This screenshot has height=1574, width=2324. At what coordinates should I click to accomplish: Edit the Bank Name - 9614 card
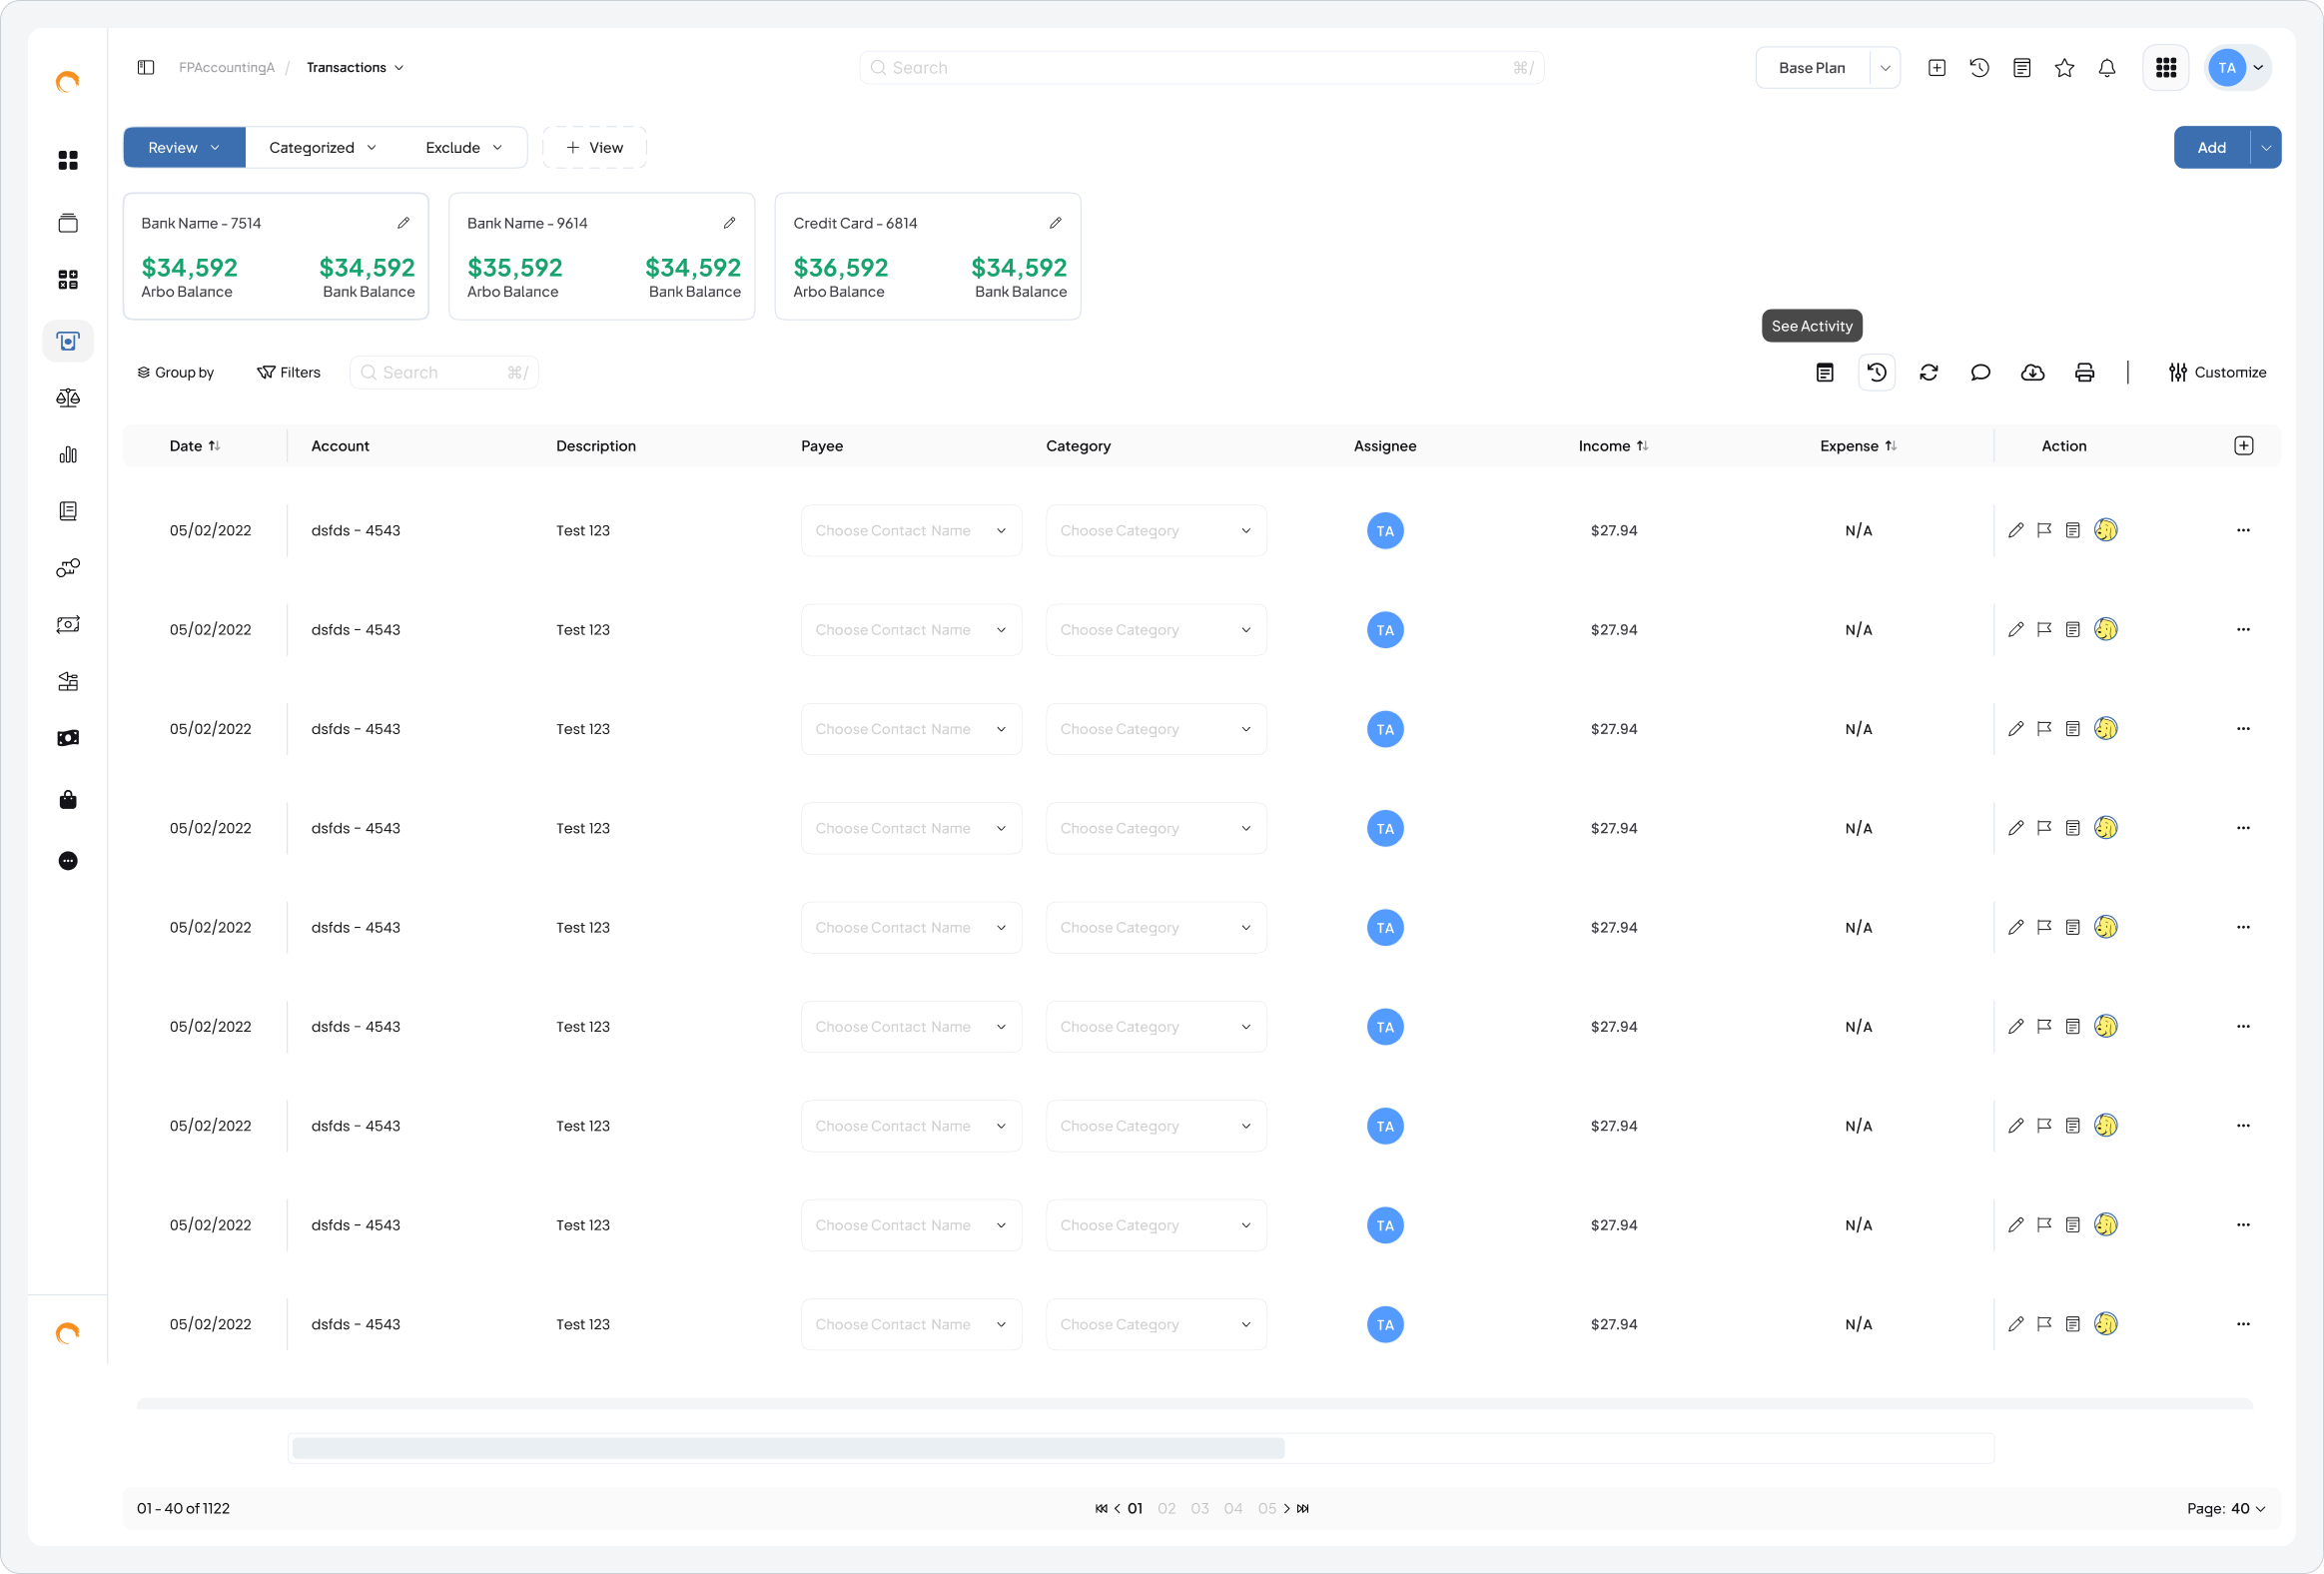(x=730, y=223)
